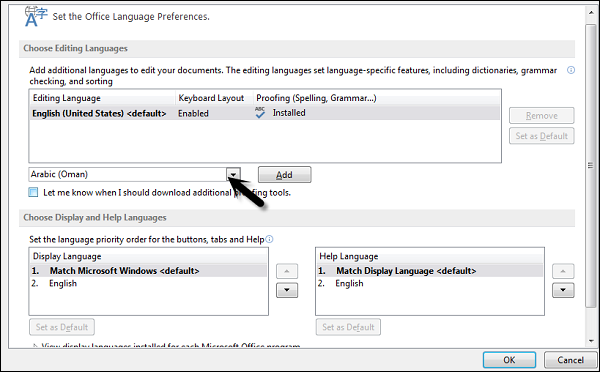
Task: Click the vertical scrollbar down arrow
Action: [591, 340]
